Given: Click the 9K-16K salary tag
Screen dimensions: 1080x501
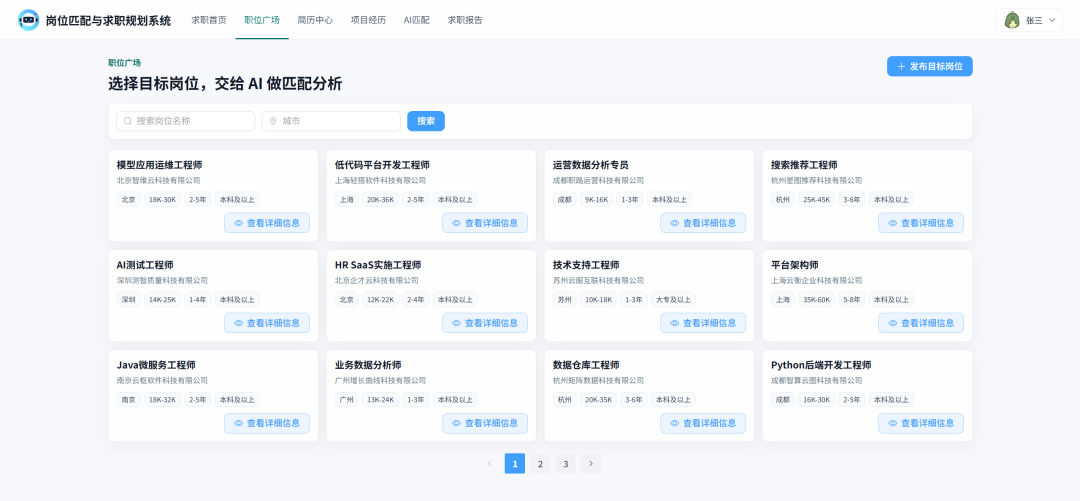Looking at the screenshot, I should (x=596, y=200).
